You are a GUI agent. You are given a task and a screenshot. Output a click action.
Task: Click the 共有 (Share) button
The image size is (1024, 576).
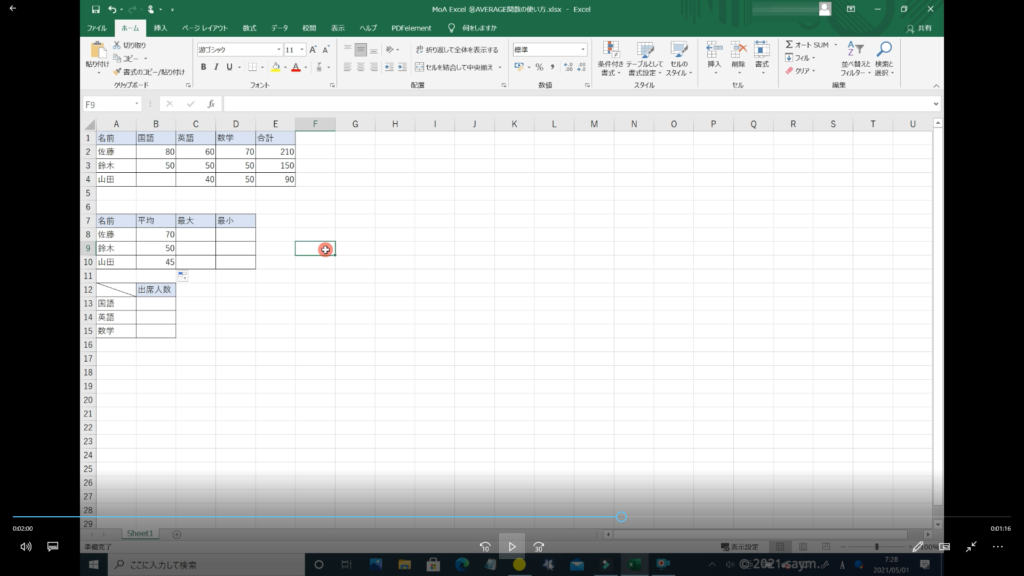919,28
